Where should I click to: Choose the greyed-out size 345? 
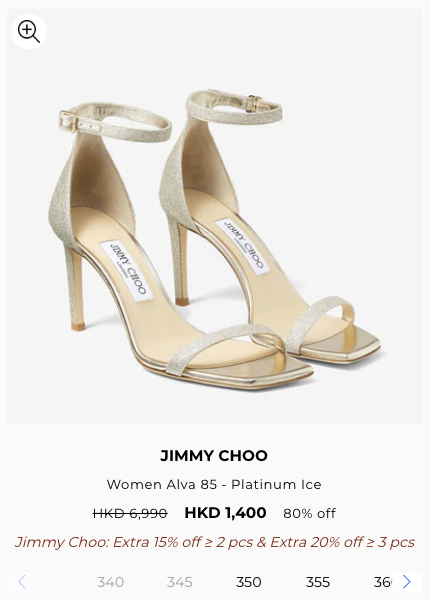(x=179, y=582)
